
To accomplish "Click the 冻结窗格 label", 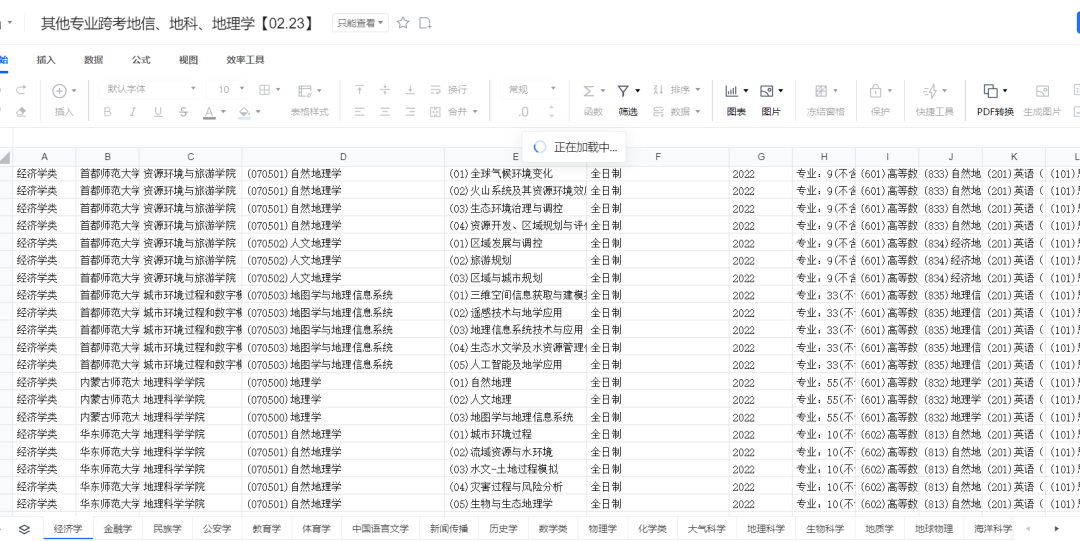I will [825, 112].
